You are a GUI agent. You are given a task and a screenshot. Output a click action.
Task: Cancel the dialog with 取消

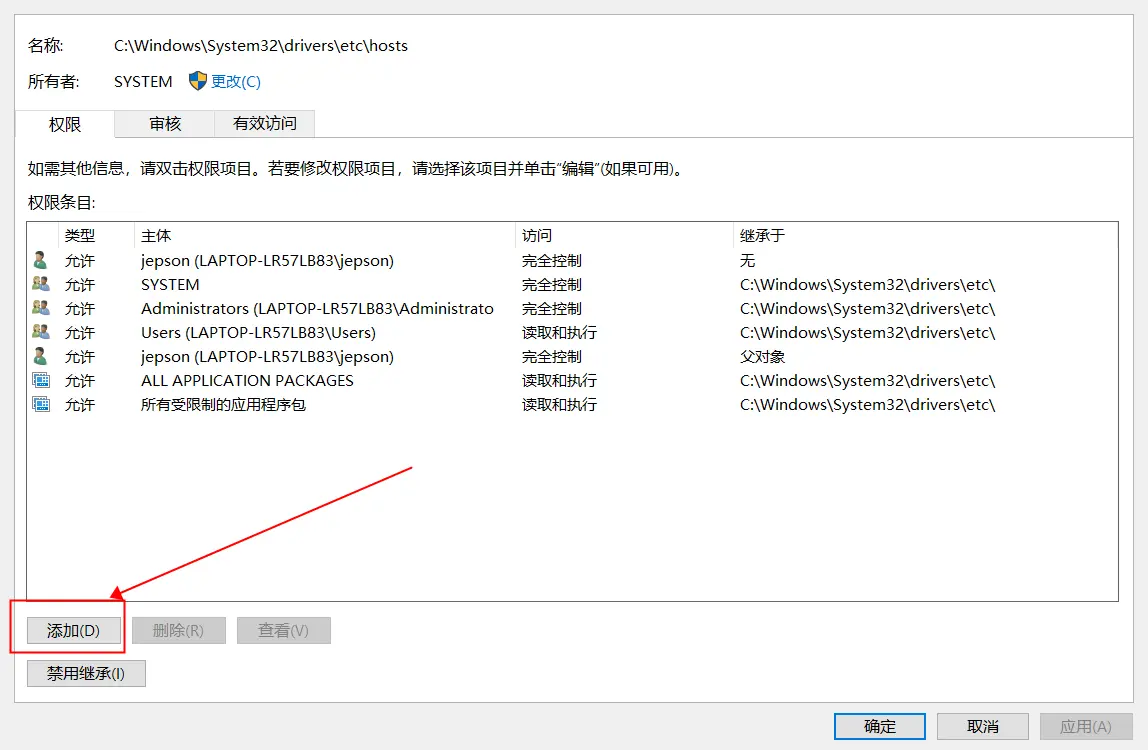[983, 726]
